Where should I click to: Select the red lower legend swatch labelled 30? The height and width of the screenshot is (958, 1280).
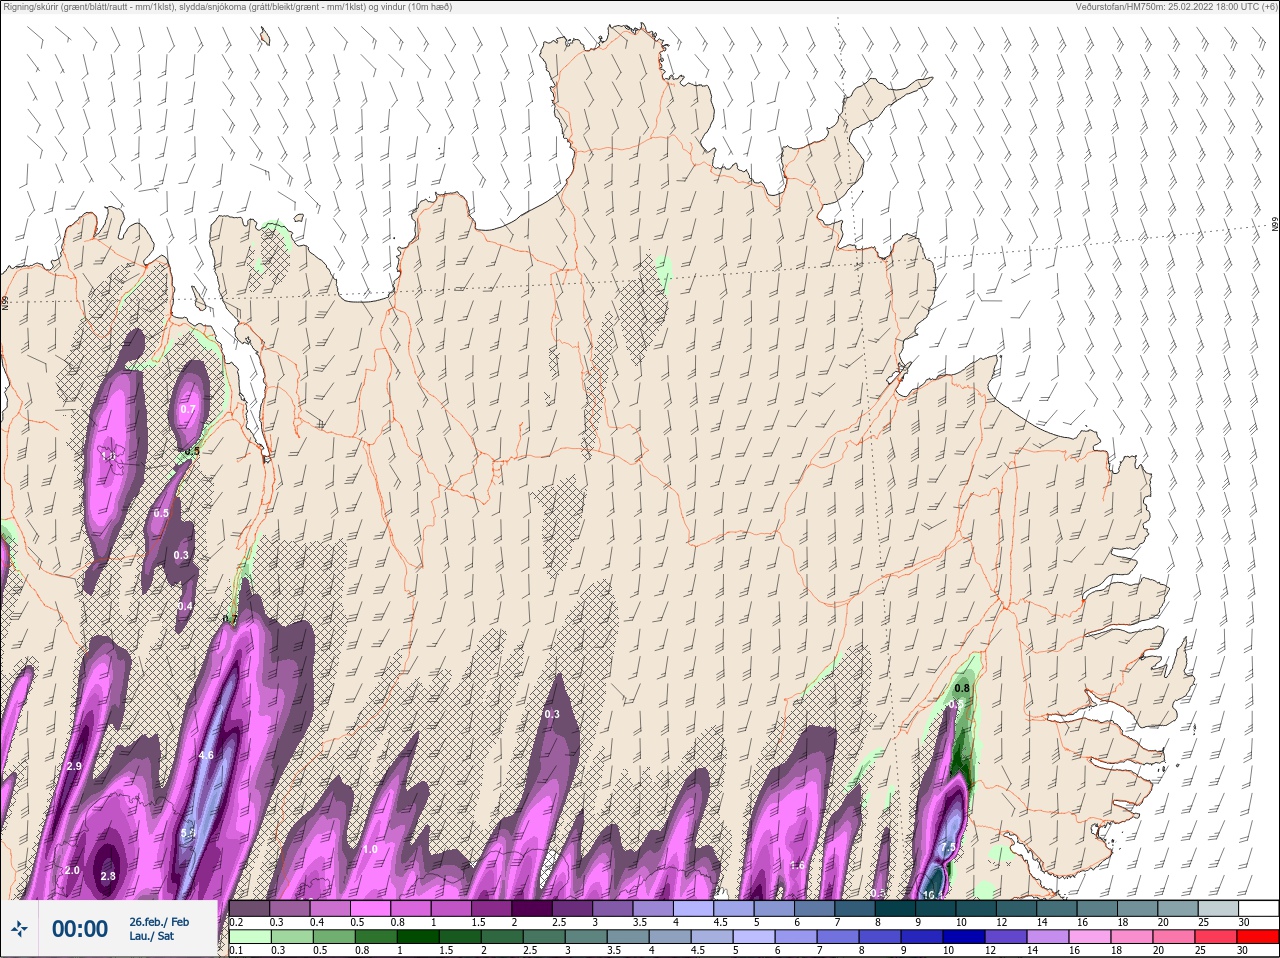pyautogui.click(x=1257, y=937)
